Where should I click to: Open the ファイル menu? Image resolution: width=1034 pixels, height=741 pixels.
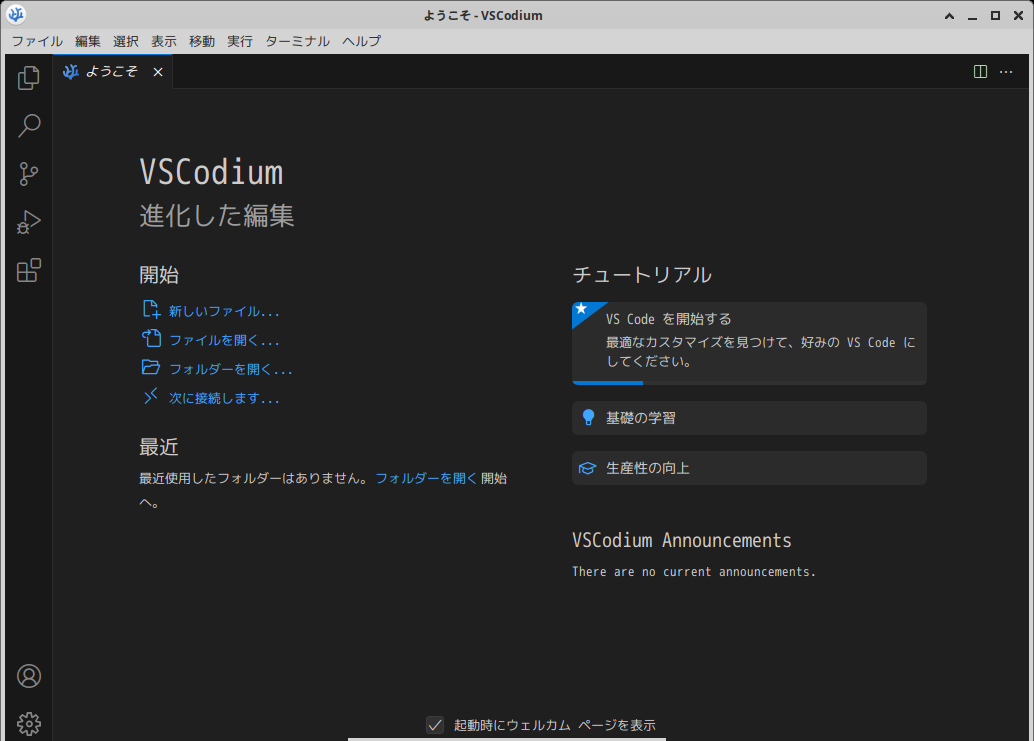coord(37,41)
